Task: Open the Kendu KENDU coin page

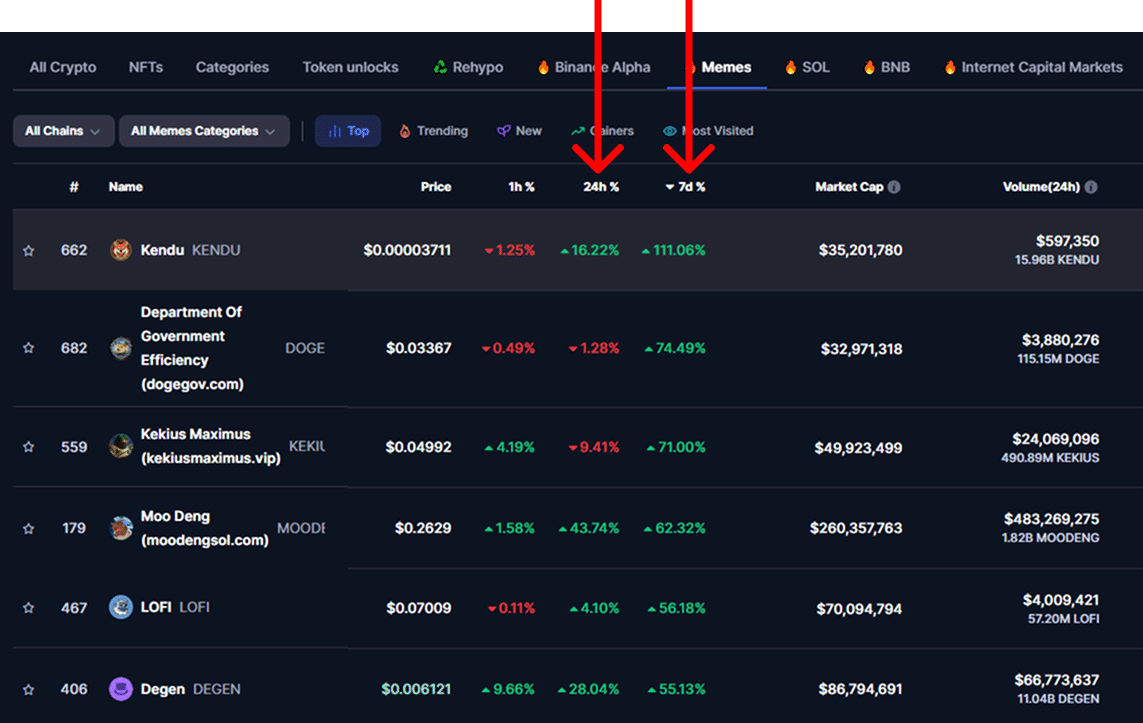Action: (x=190, y=250)
